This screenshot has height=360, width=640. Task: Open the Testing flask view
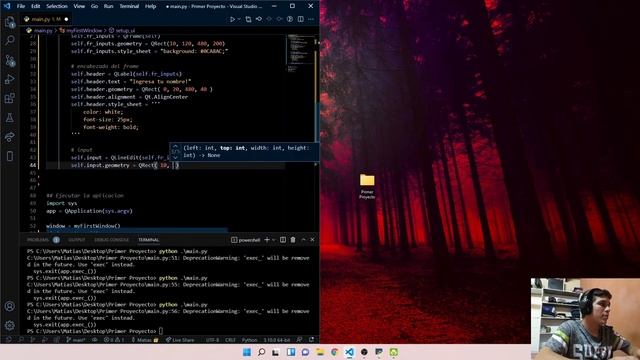(9, 118)
